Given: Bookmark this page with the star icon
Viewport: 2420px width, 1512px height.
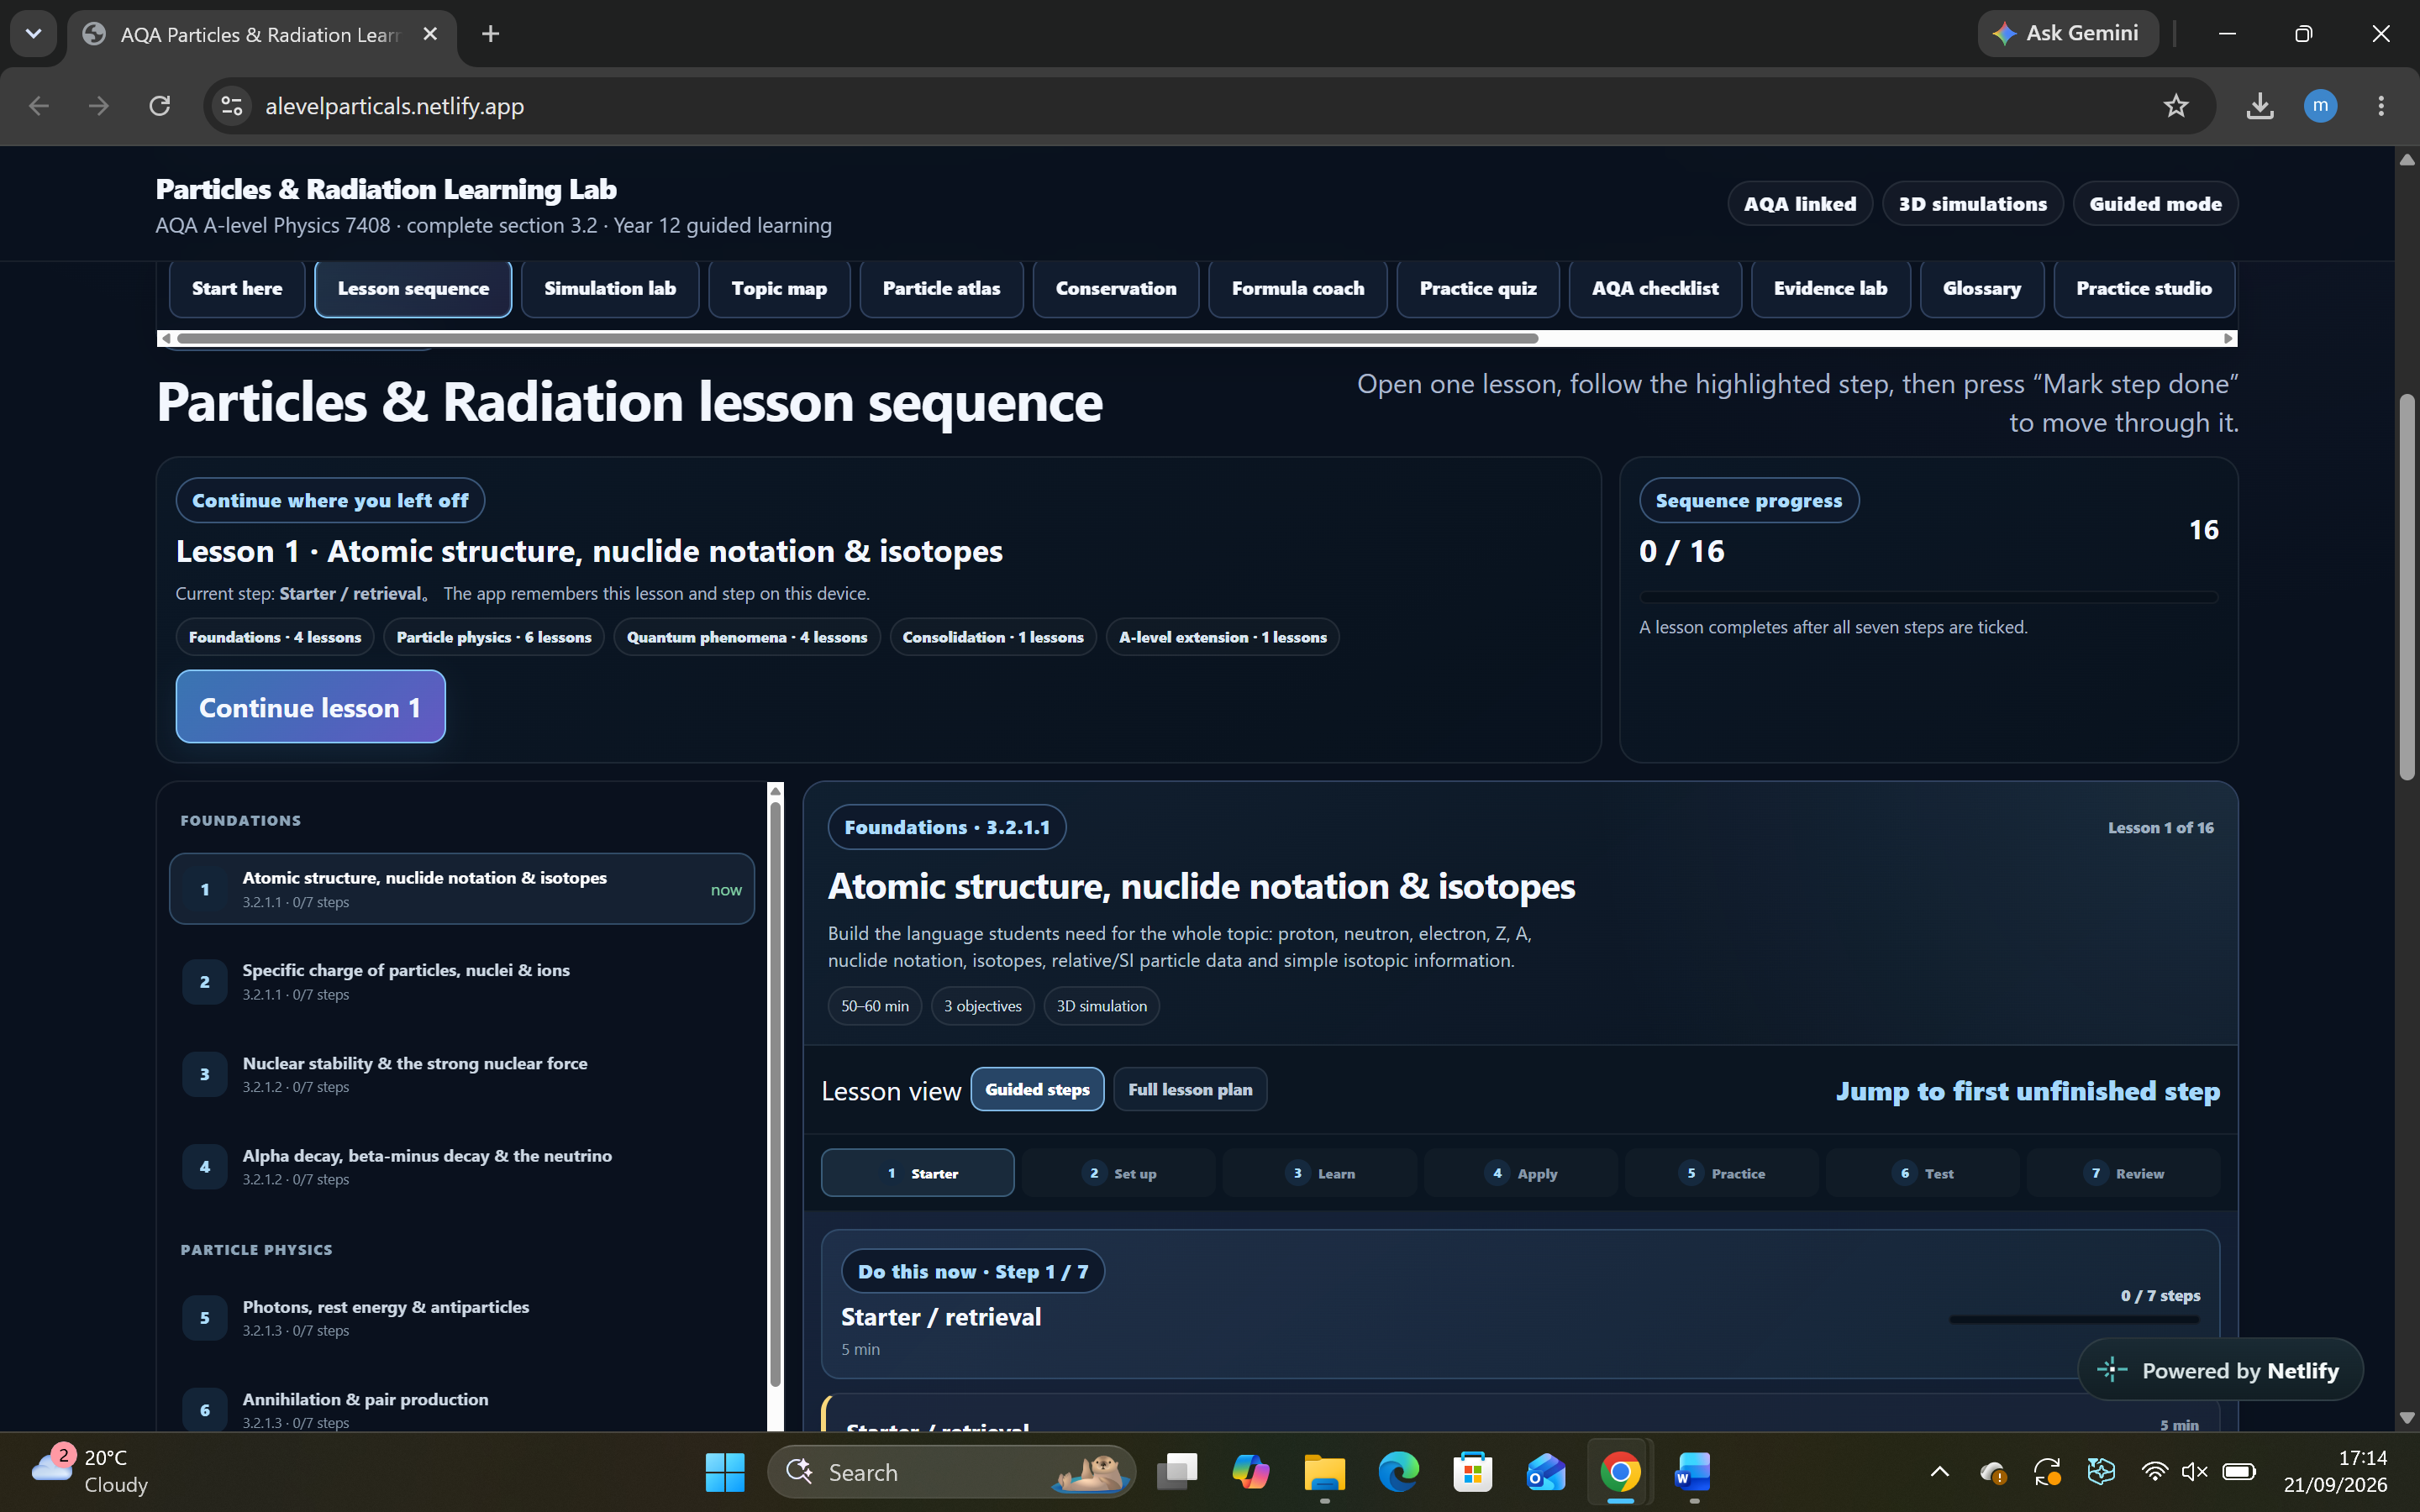Looking at the screenshot, I should pyautogui.click(x=2176, y=106).
